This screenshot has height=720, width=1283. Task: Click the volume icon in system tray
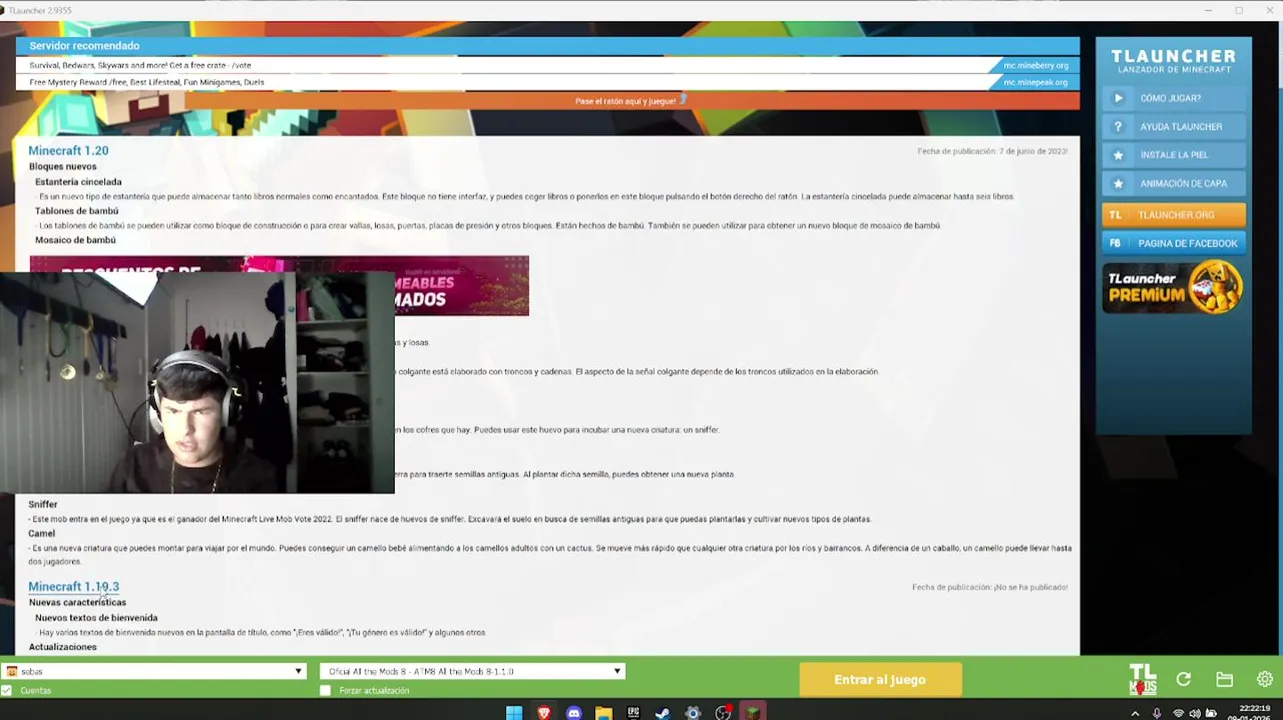[1195, 713]
